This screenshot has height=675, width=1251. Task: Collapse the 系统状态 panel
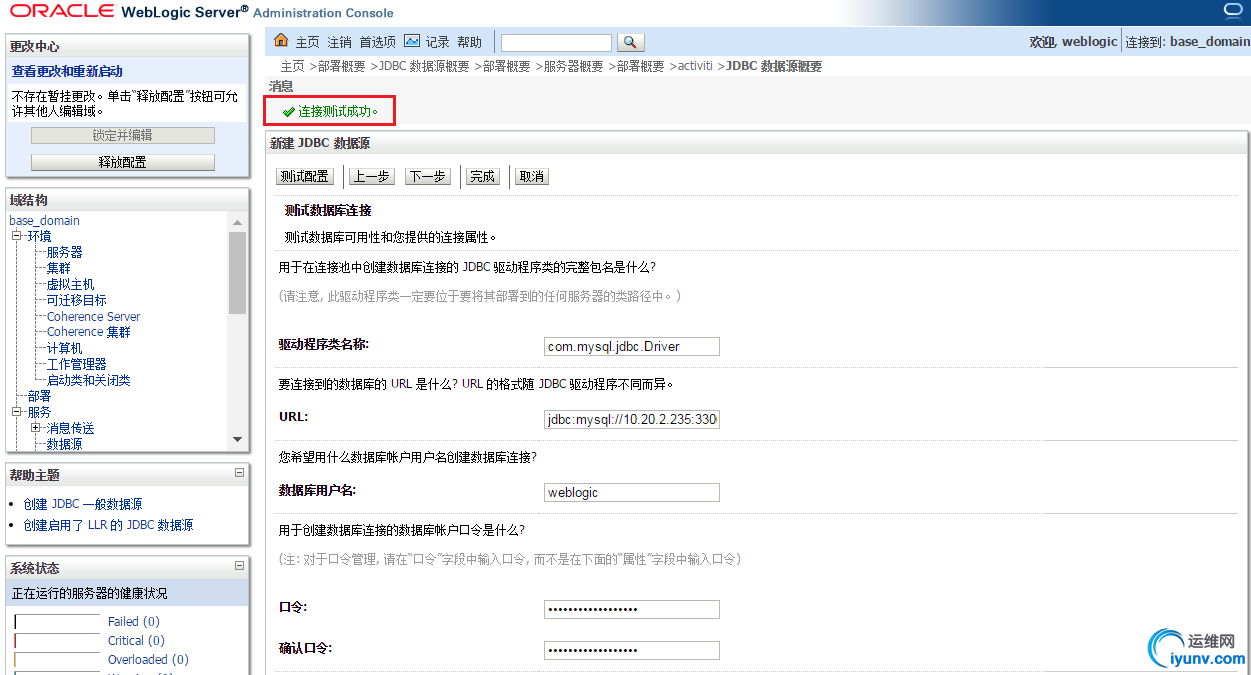pos(239,566)
